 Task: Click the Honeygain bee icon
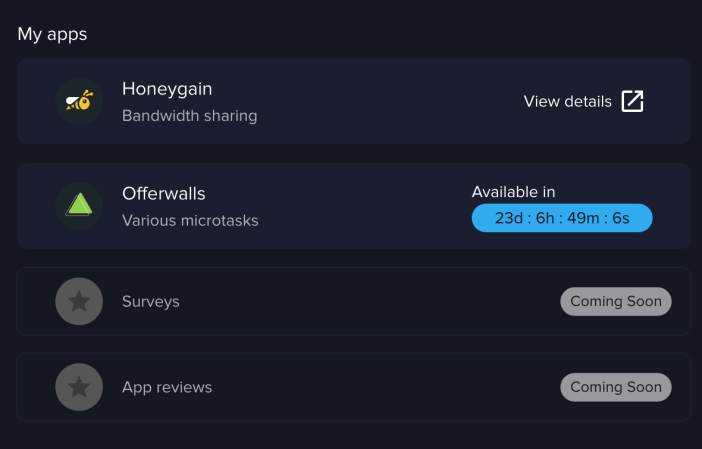coord(79,101)
